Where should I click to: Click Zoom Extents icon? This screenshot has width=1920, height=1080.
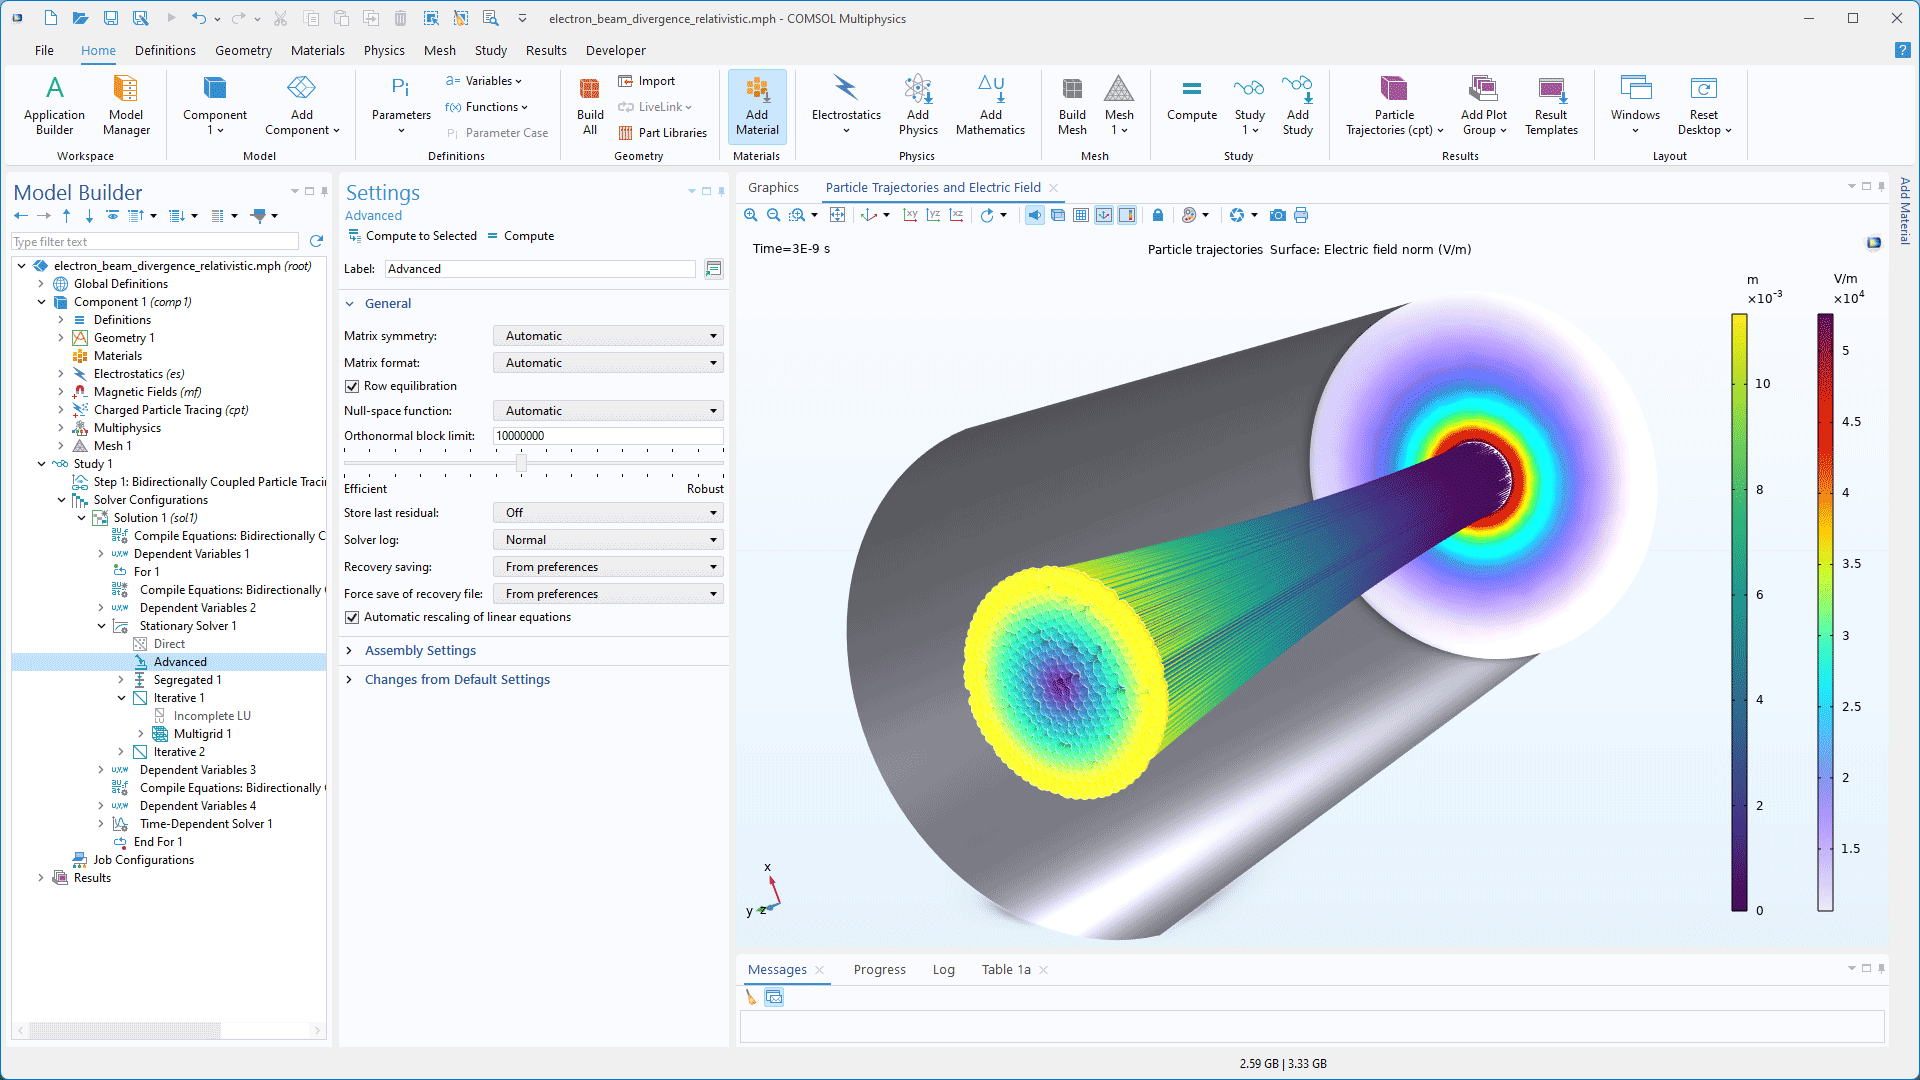(838, 215)
